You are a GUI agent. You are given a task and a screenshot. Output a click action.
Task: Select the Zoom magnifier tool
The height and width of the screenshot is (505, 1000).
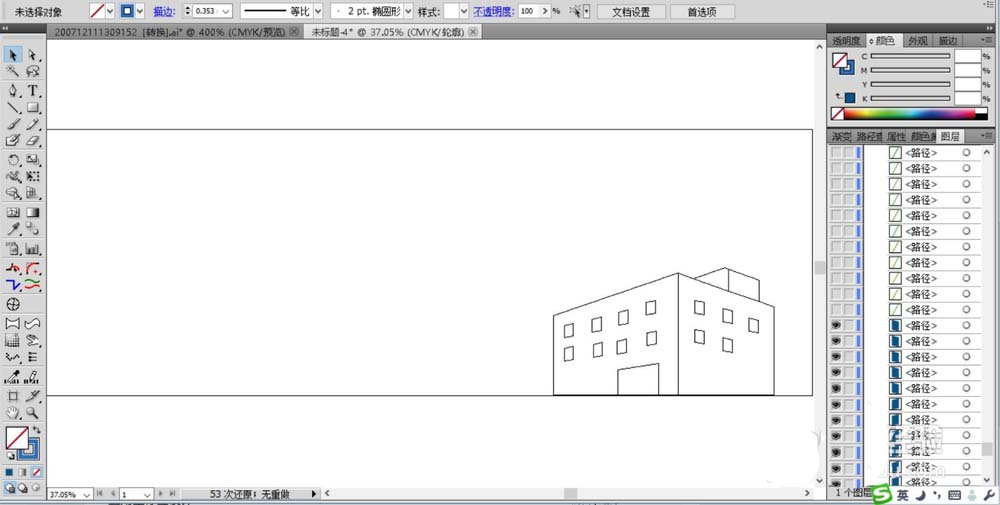point(33,413)
